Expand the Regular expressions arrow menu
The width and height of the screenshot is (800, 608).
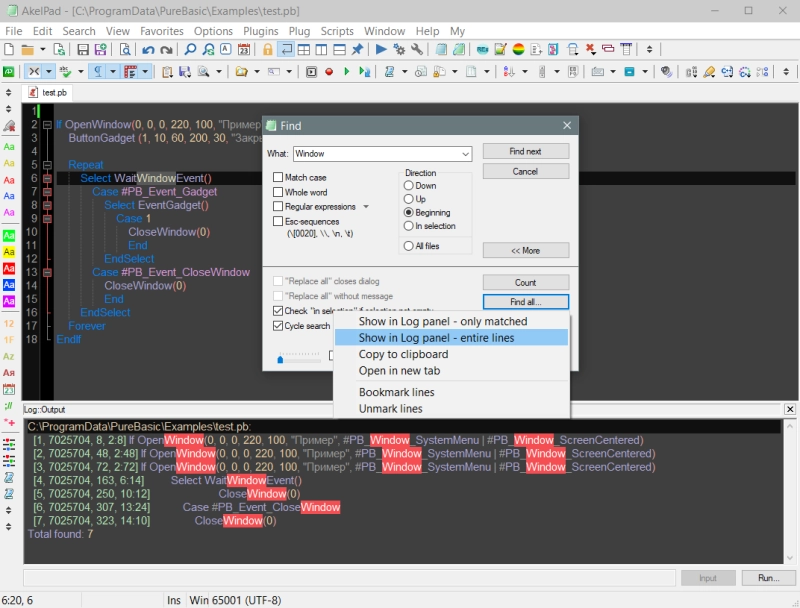point(366,207)
